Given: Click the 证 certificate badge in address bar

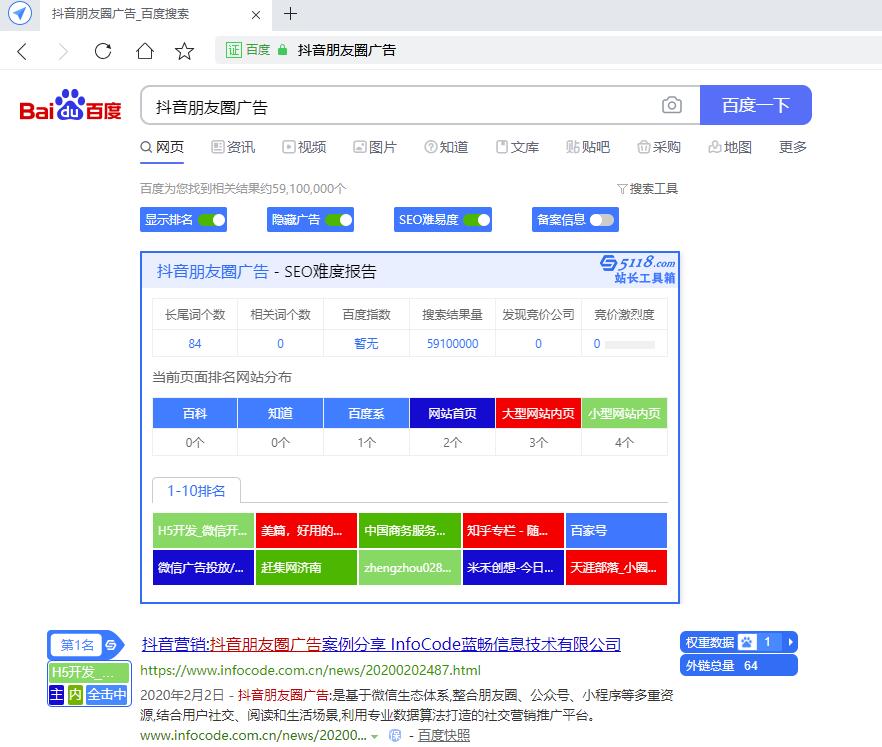Looking at the screenshot, I should point(233,50).
